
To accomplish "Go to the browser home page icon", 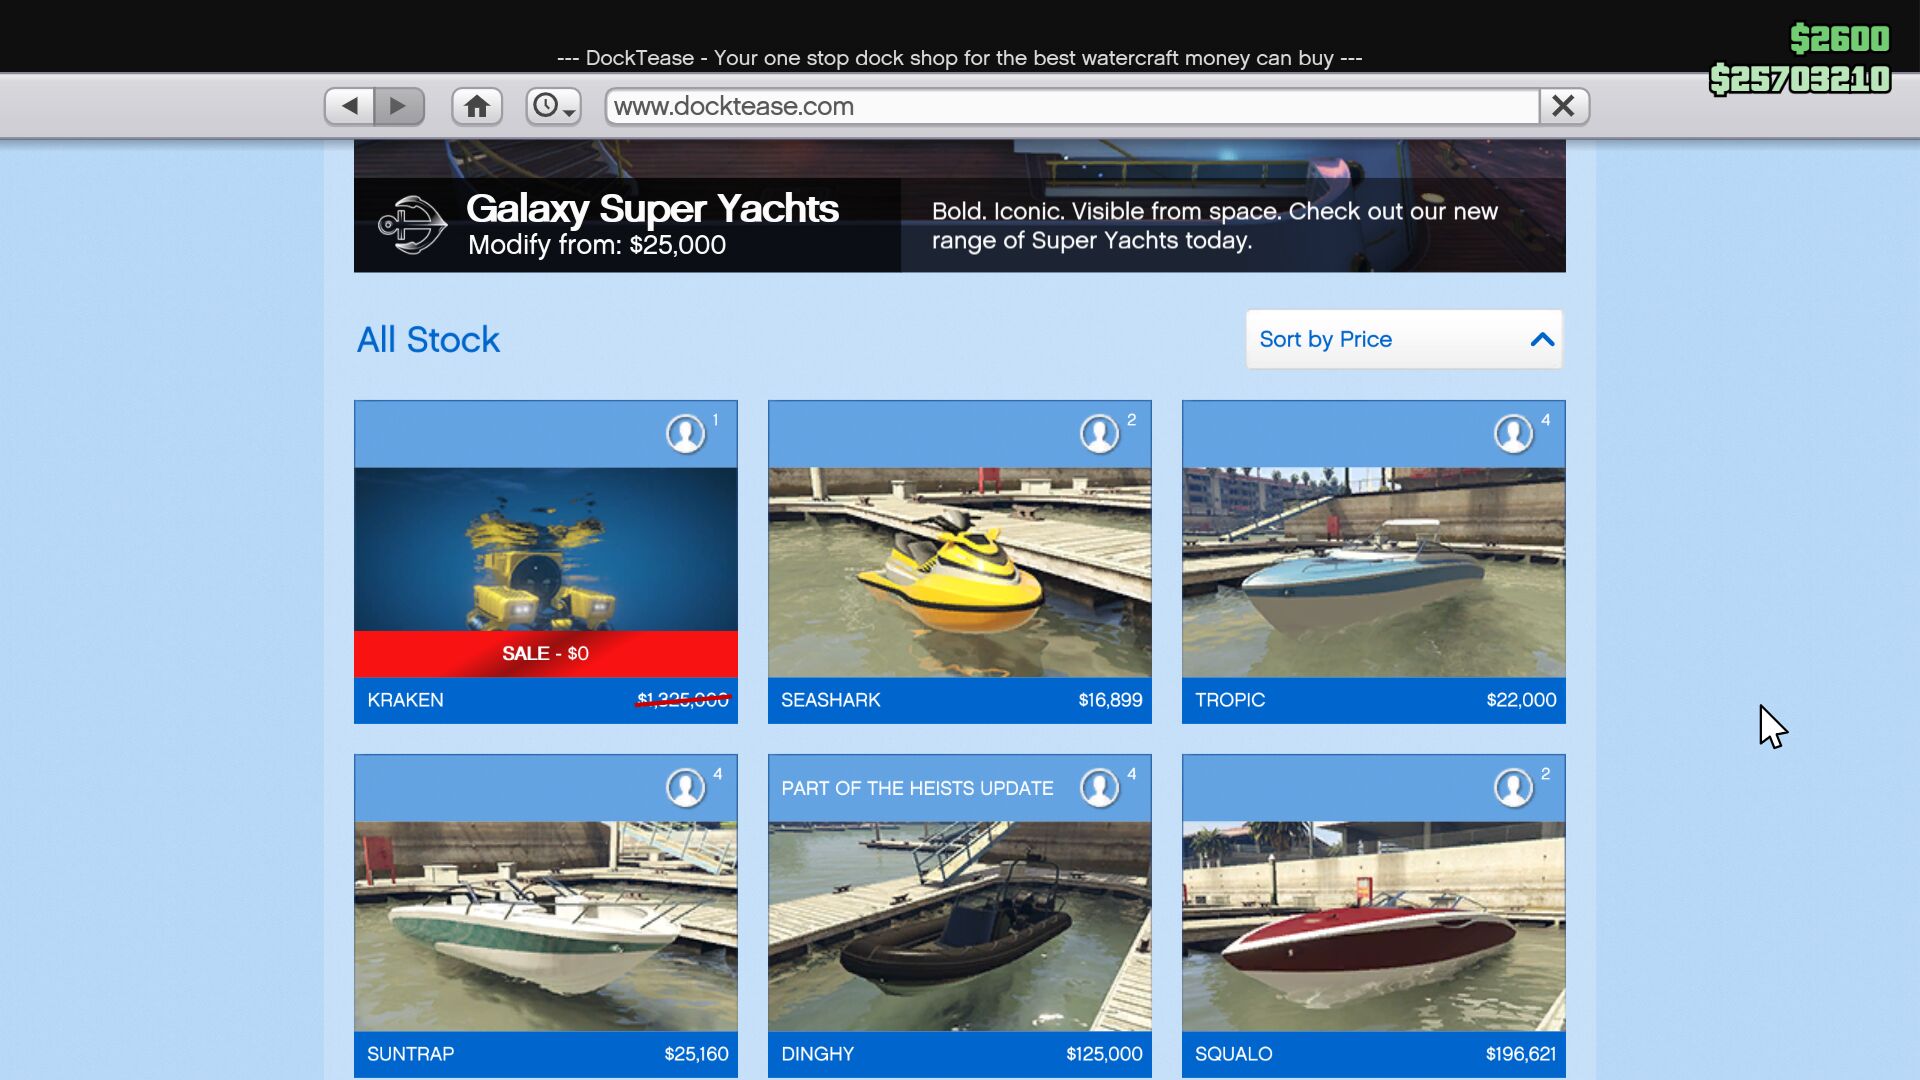I will (477, 106).
